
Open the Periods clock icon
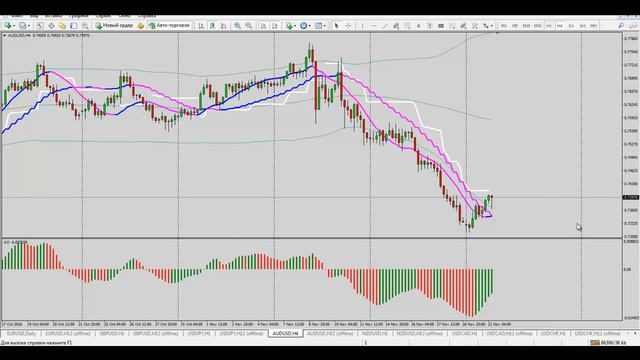(x=303, y=26)
